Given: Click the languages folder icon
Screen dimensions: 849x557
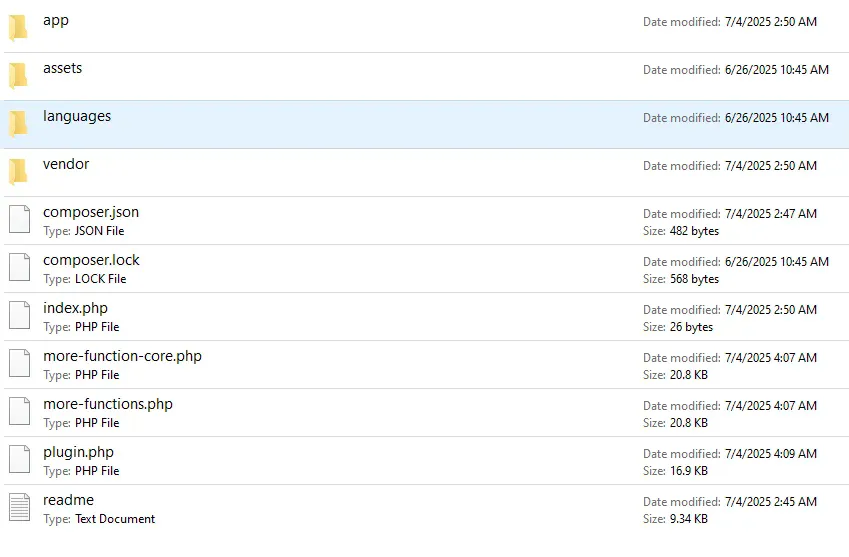Looking at the screenshot, I should pos(18,124).
